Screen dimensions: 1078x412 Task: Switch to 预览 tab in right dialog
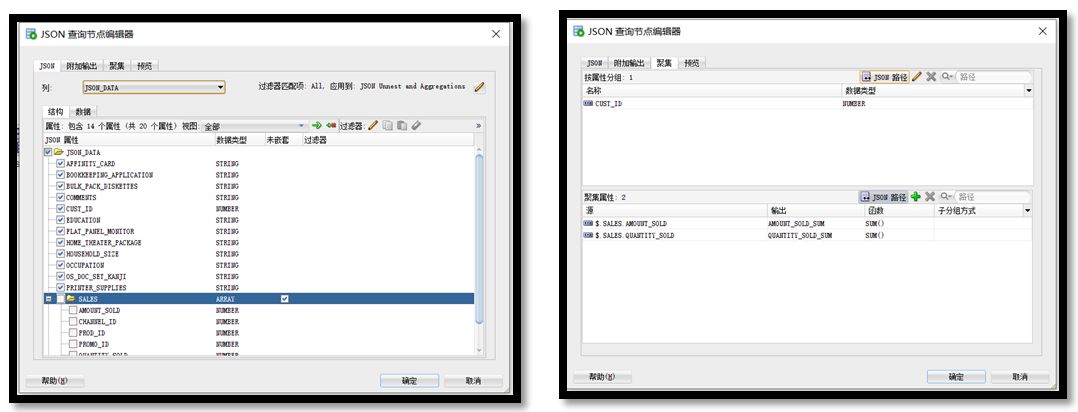692,63
